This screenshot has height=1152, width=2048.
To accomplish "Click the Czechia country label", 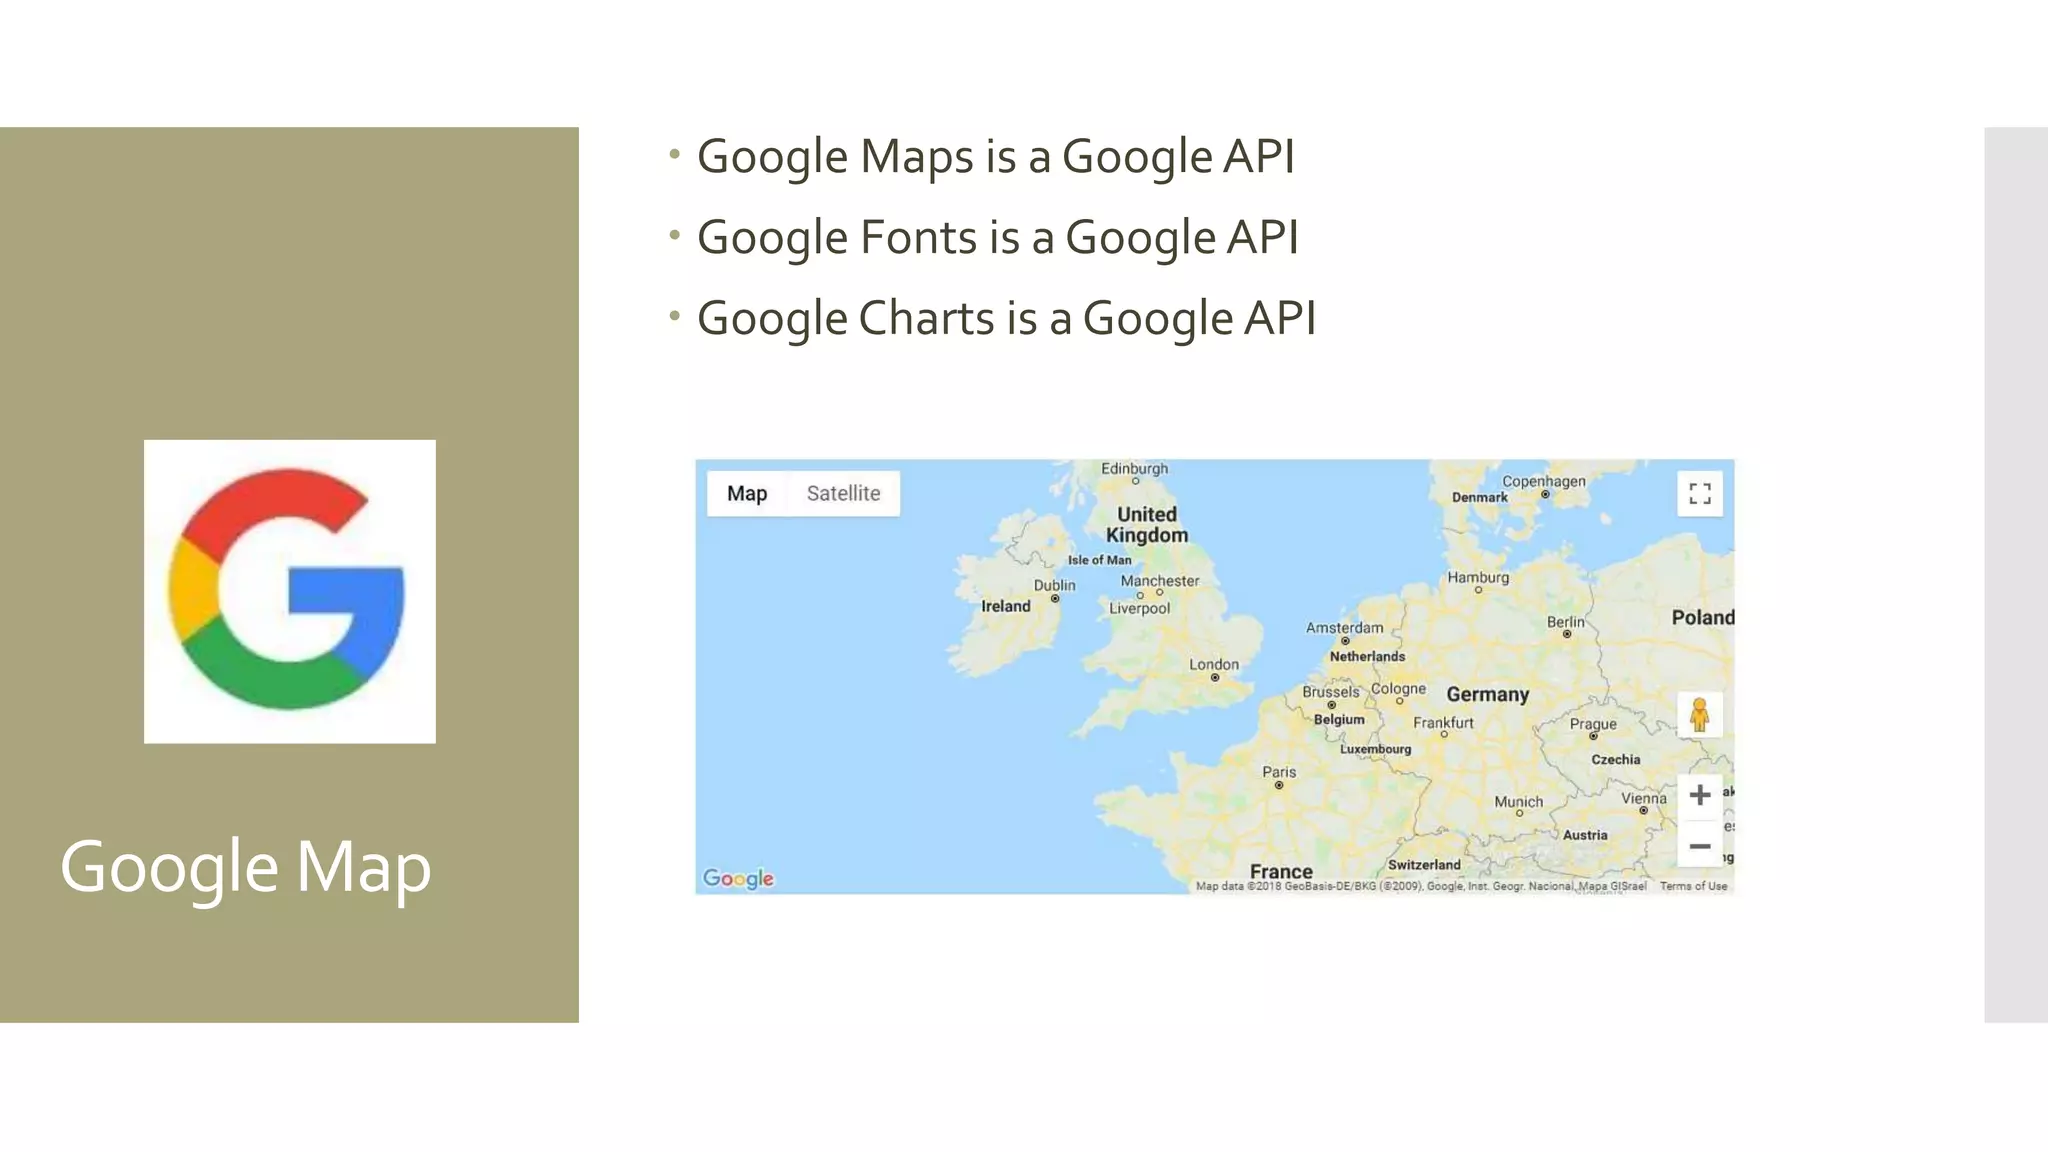I will coord(1615,760).
